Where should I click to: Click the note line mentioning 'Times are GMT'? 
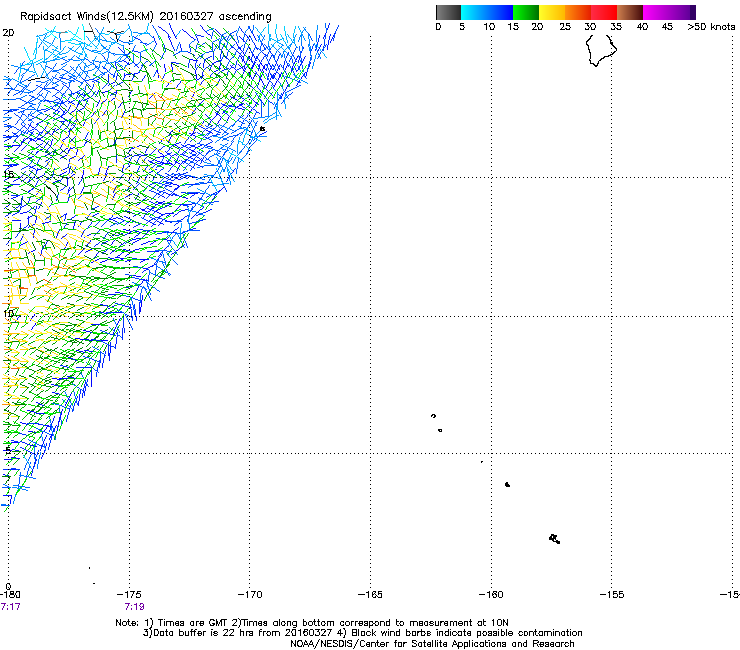pyautogui.click(x=311, y=623)
